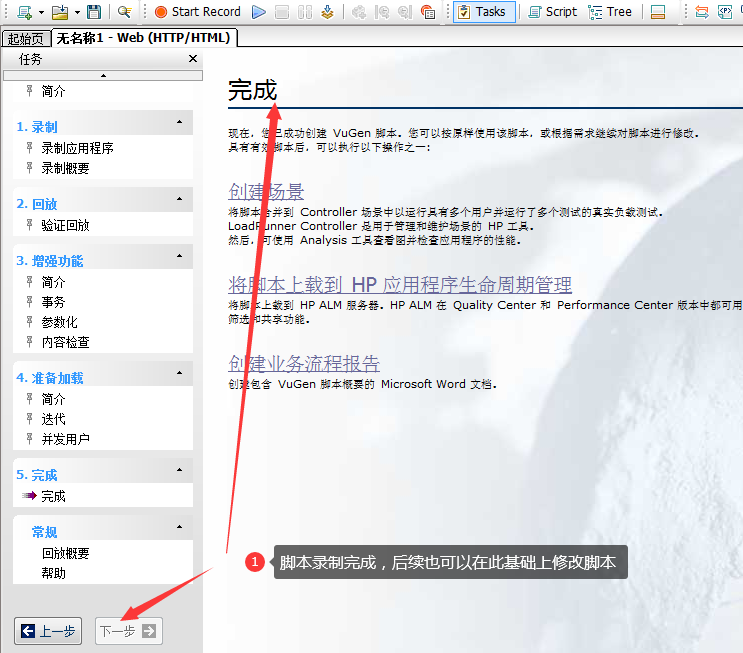Click the up arrow scroll bar in task pane
This screenshot has height=653, width=743.
pyautogui.click(x=103, y=75)
